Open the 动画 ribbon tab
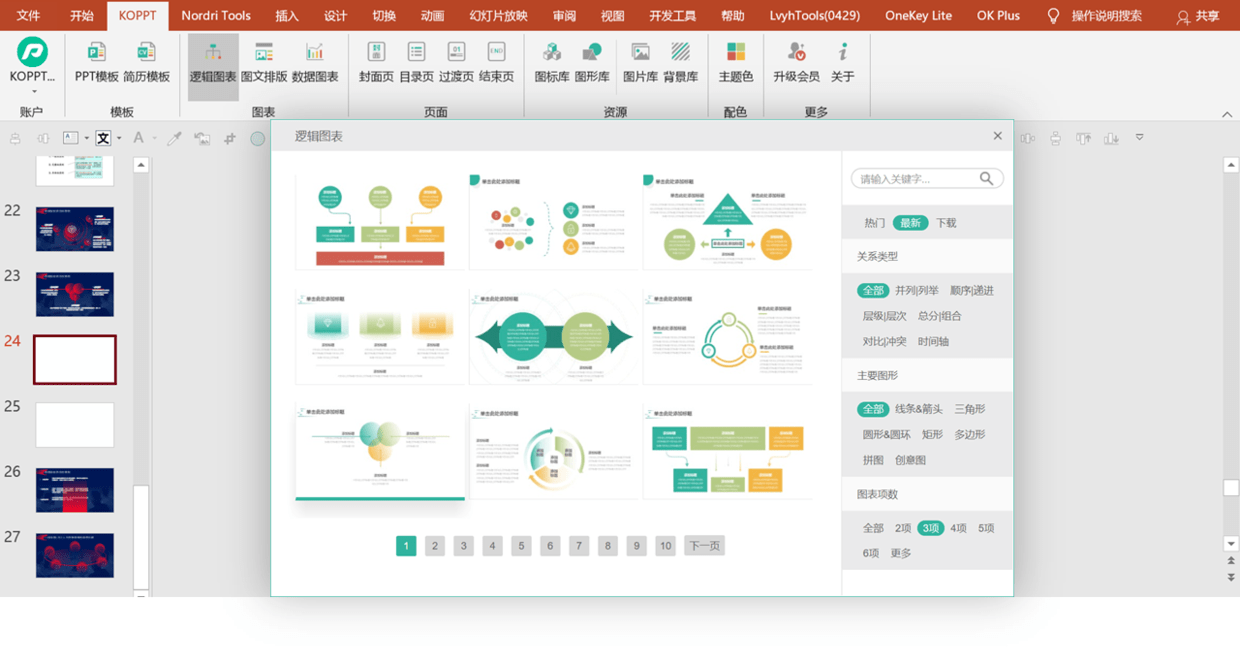Viewport: 1240px width, 662px height. 432,16
